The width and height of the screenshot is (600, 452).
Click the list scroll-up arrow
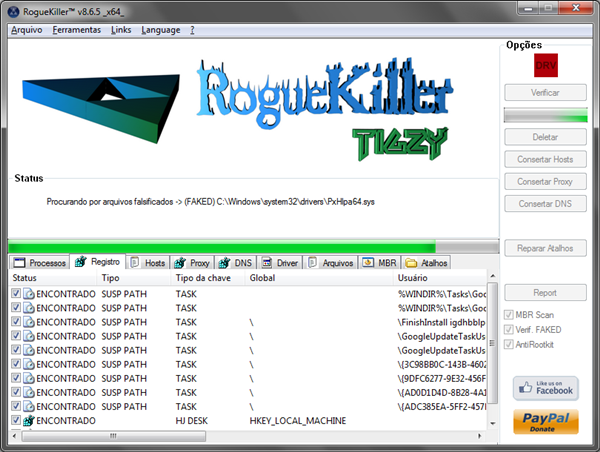492,276
